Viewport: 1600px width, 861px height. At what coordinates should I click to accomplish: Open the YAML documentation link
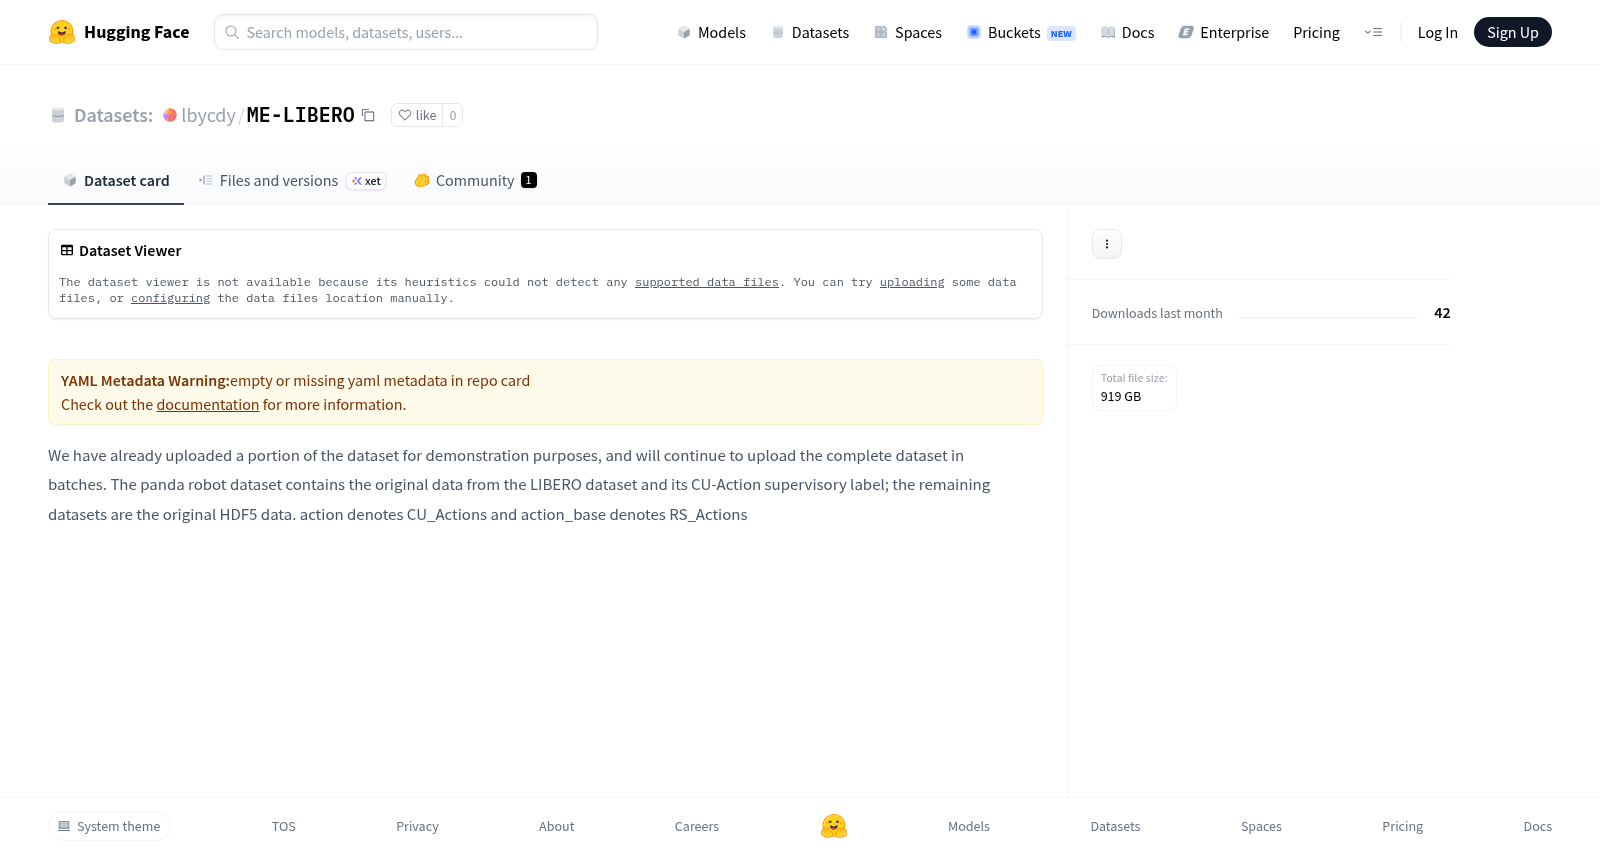[x=208, y=405]
